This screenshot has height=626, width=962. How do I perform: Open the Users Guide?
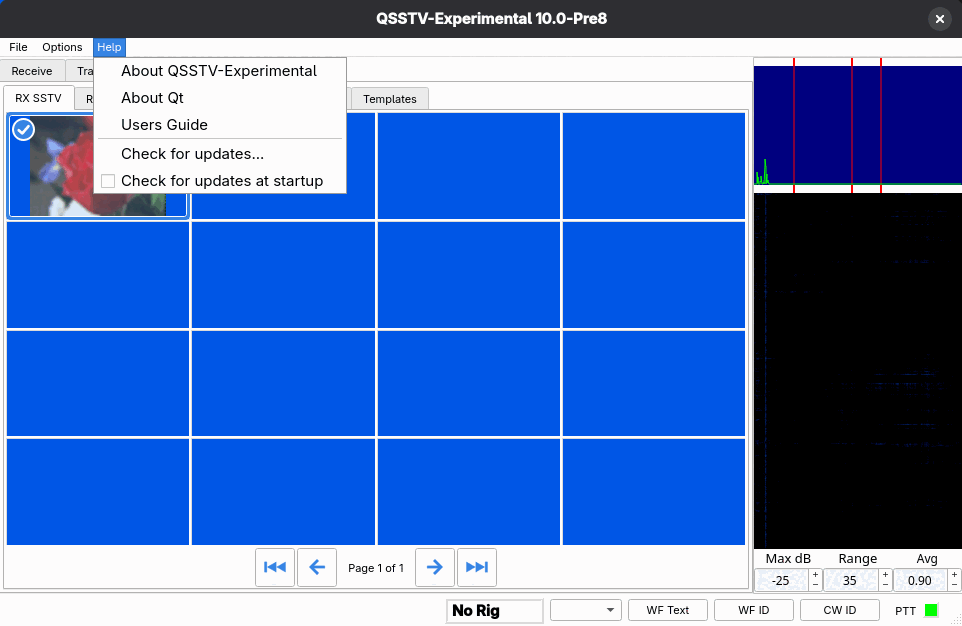tap(220, 125)
